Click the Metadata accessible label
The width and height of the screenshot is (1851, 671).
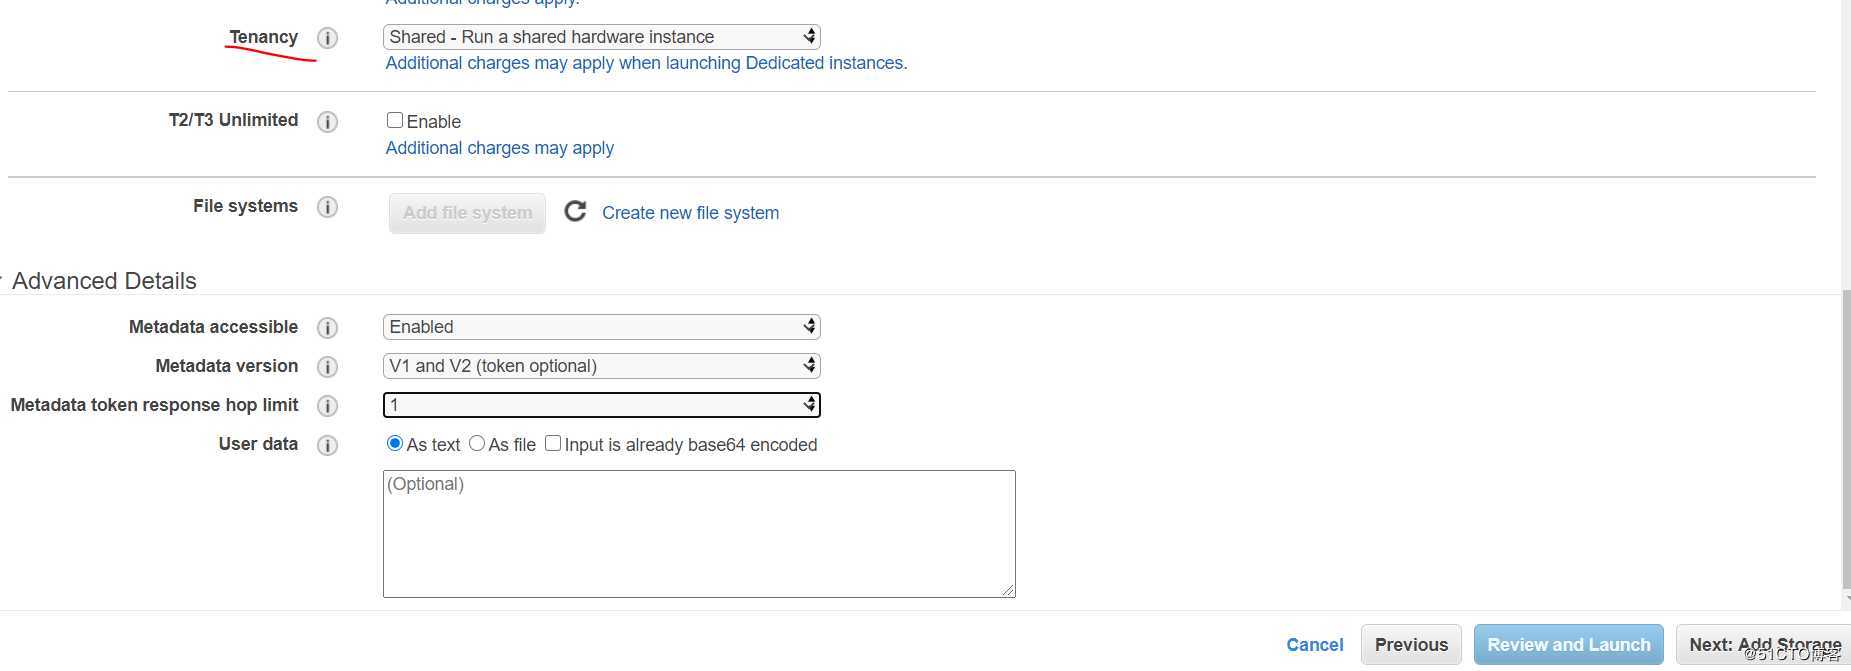click(213, 327)
